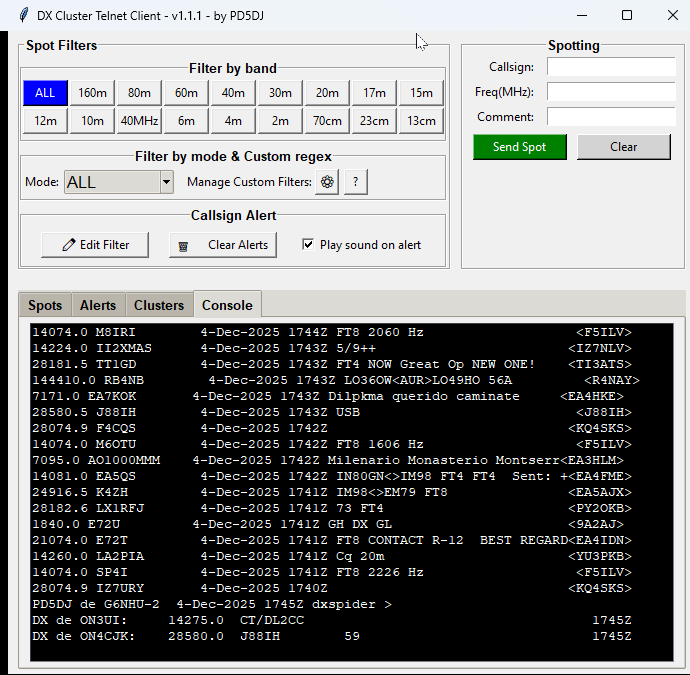Enable the 40m band filter
Viewport: 690px width, 675px height.
tap(233, 93)
